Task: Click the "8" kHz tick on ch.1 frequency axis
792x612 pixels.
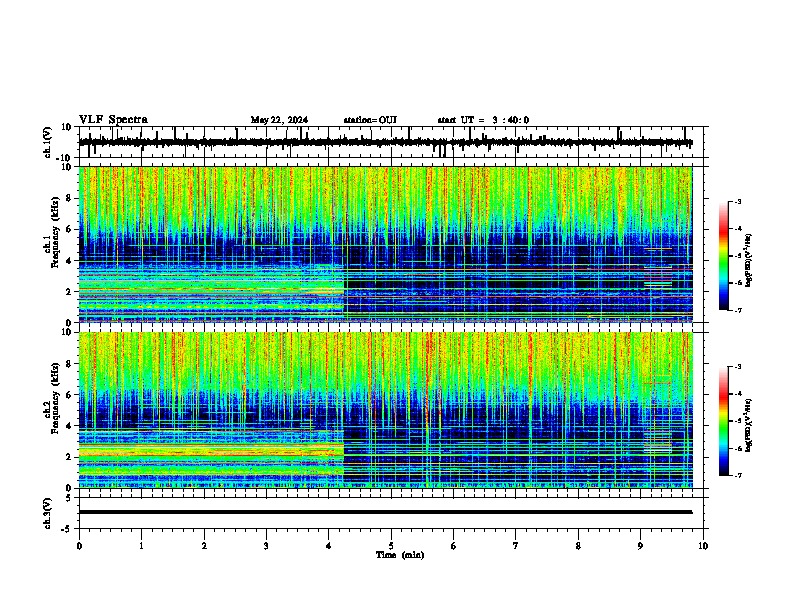Action: pos(69,198)
